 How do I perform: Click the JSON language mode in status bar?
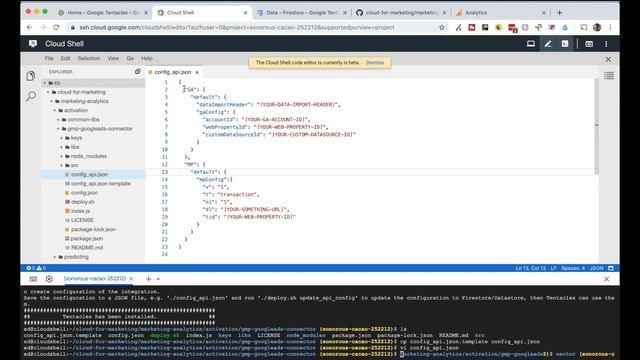click(x=597, y=268)
